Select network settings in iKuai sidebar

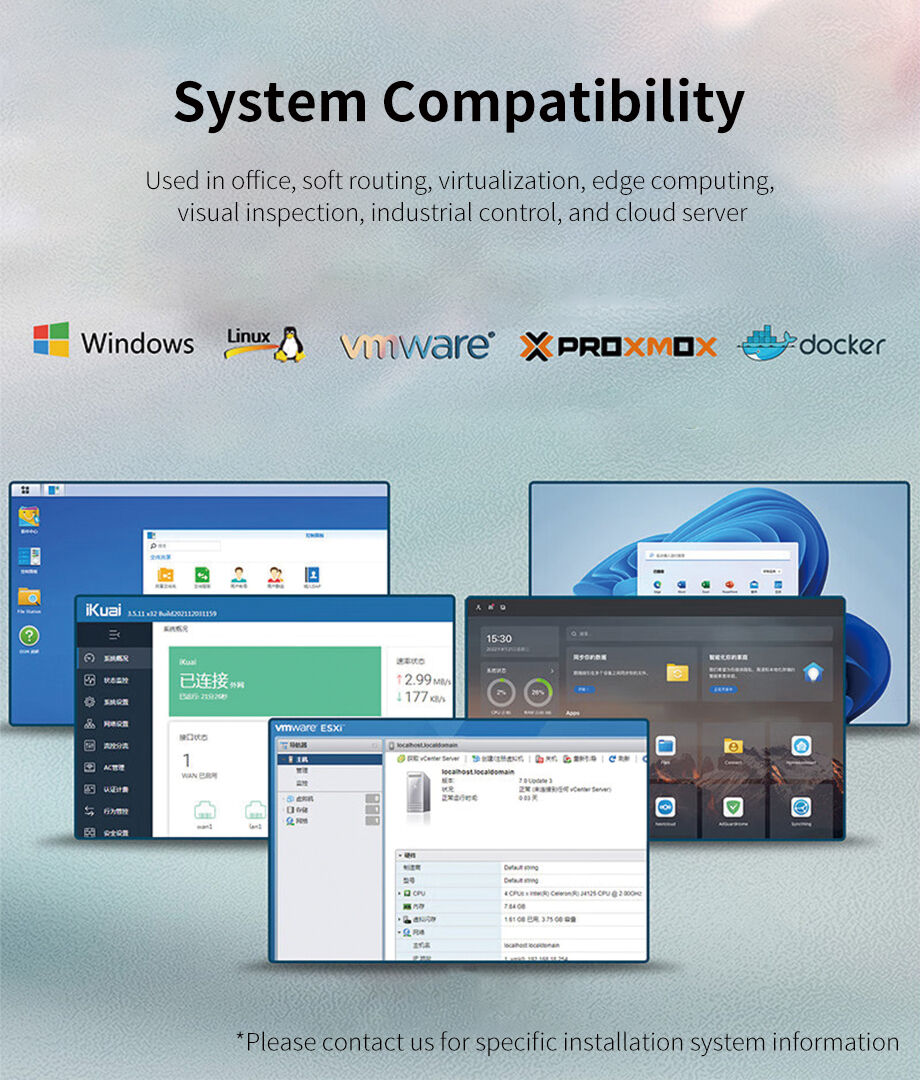(90, 724)
